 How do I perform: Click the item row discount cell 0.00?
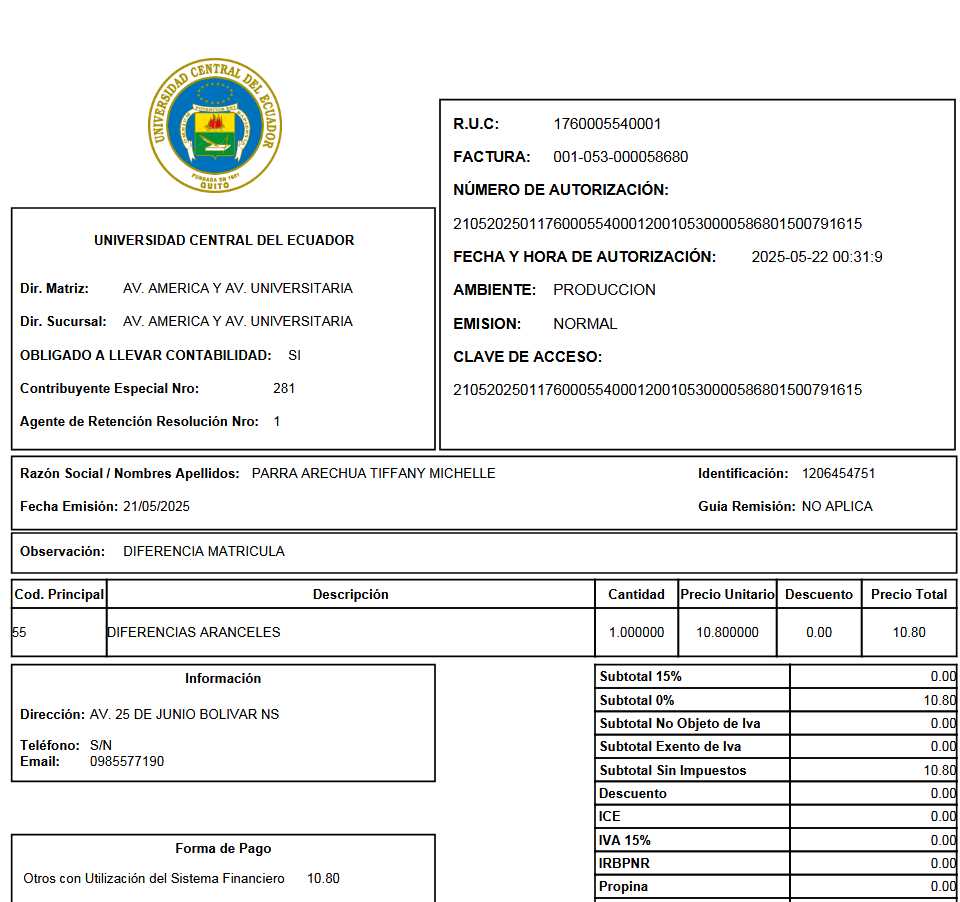click(x=819, y=632)
